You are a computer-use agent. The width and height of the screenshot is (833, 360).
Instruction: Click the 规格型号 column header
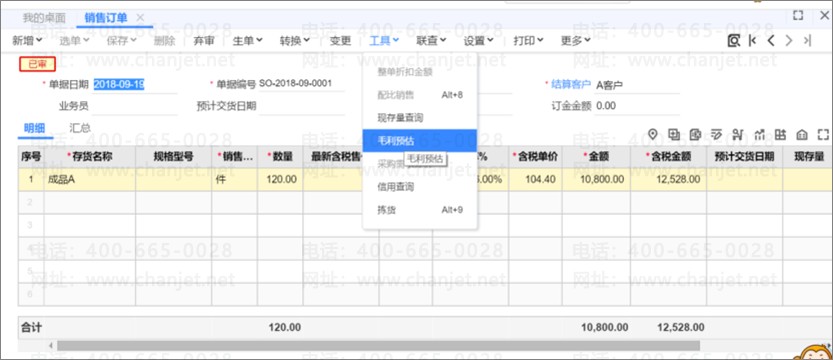point(173,157)
